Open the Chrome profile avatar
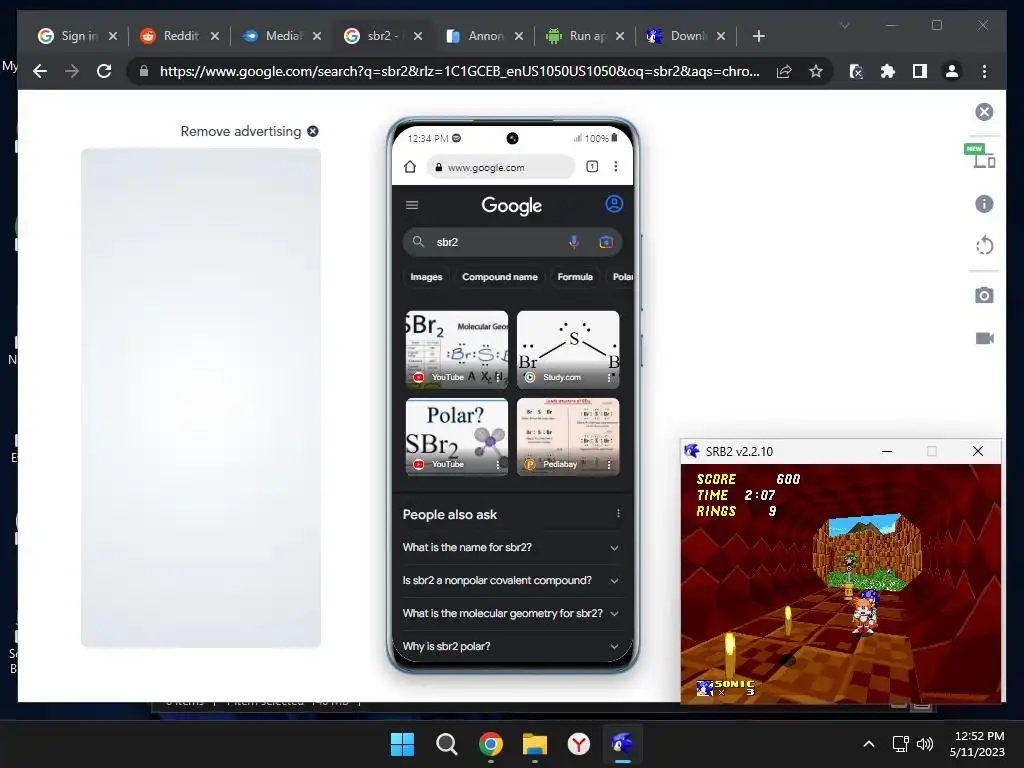The height and width of the screenshot is (768, 1024). point(952,71)
